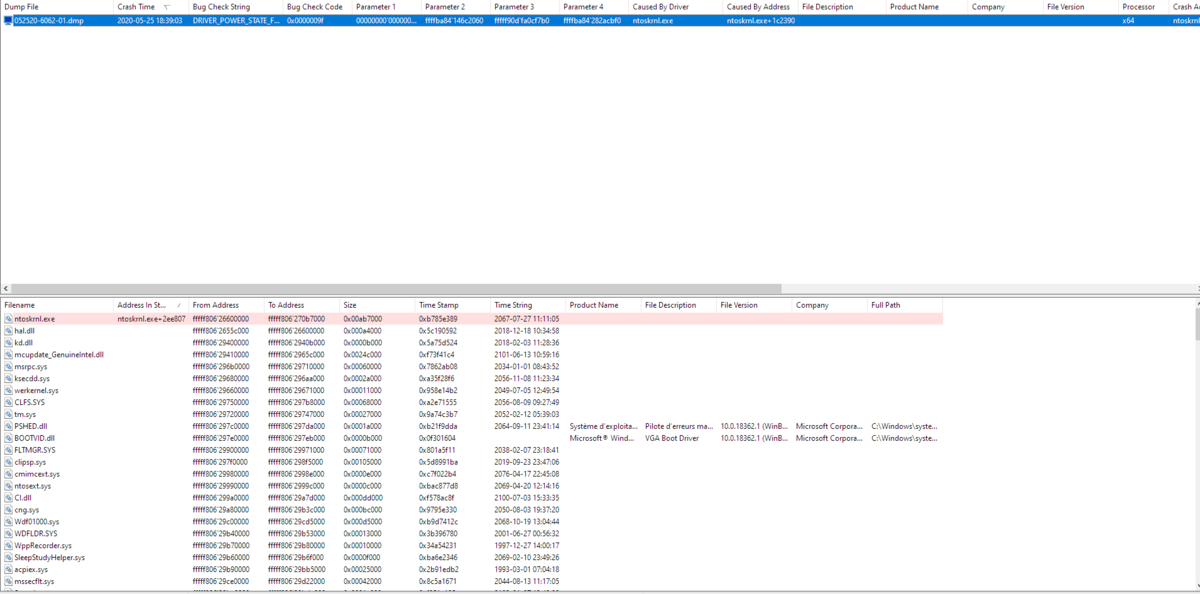Sort drivers by Time String header

tap(529, 305)
